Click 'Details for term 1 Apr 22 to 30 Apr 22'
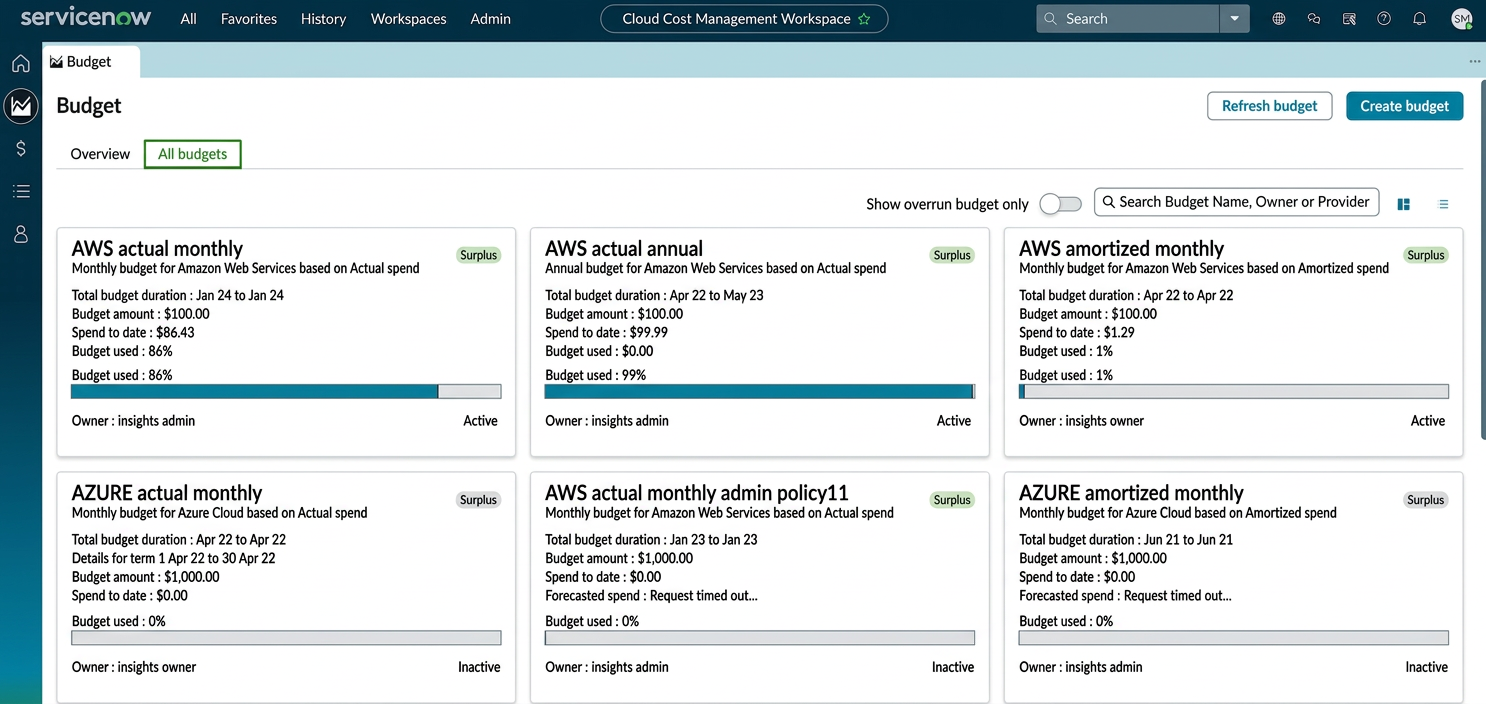The height and width of the screenshot is (704, 1486). pyautogui.click(x=174, y=558)
